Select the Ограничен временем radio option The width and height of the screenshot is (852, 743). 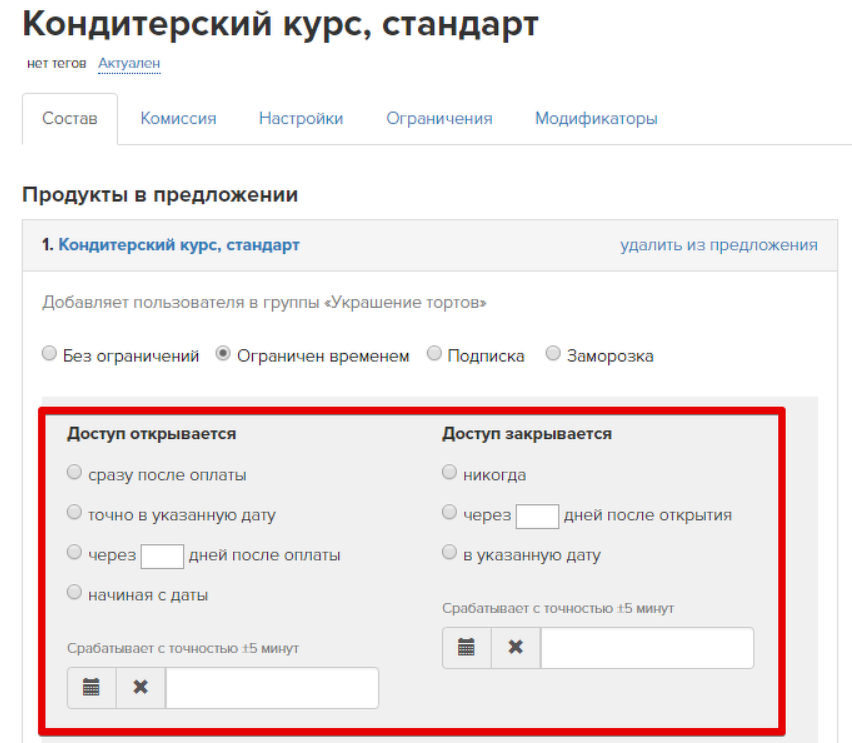(x=223, y=354)
